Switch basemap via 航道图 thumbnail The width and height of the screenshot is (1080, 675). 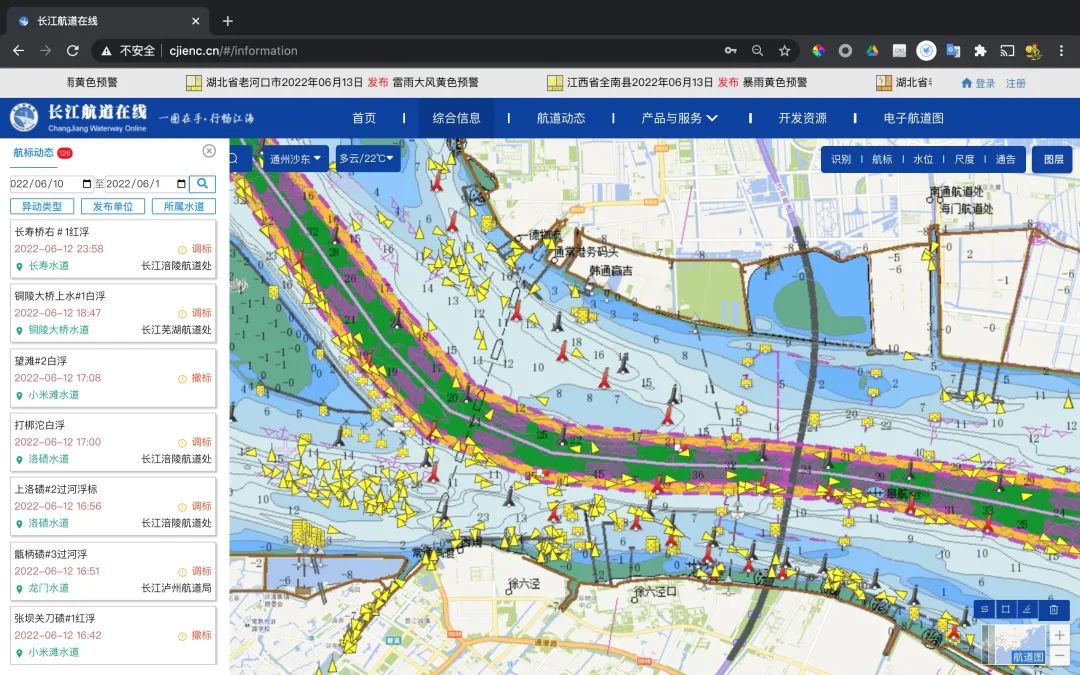click(x=1013, y=645)
